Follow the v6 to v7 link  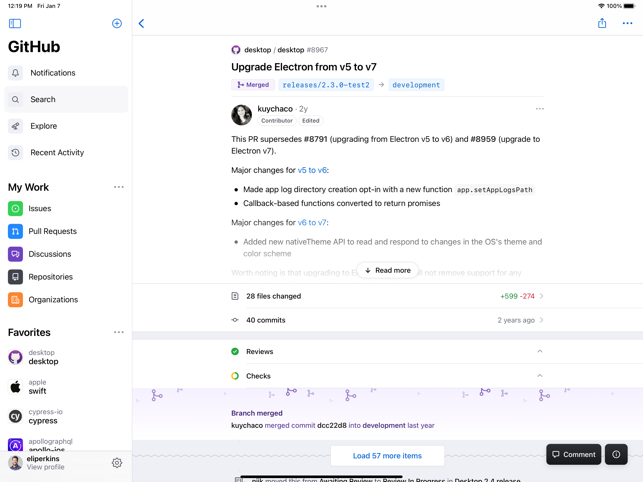pyautogui.click(x=312, y=223)
